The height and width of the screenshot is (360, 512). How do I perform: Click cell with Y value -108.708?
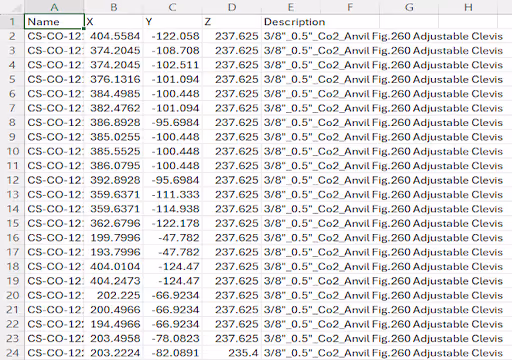coord(172,50)
